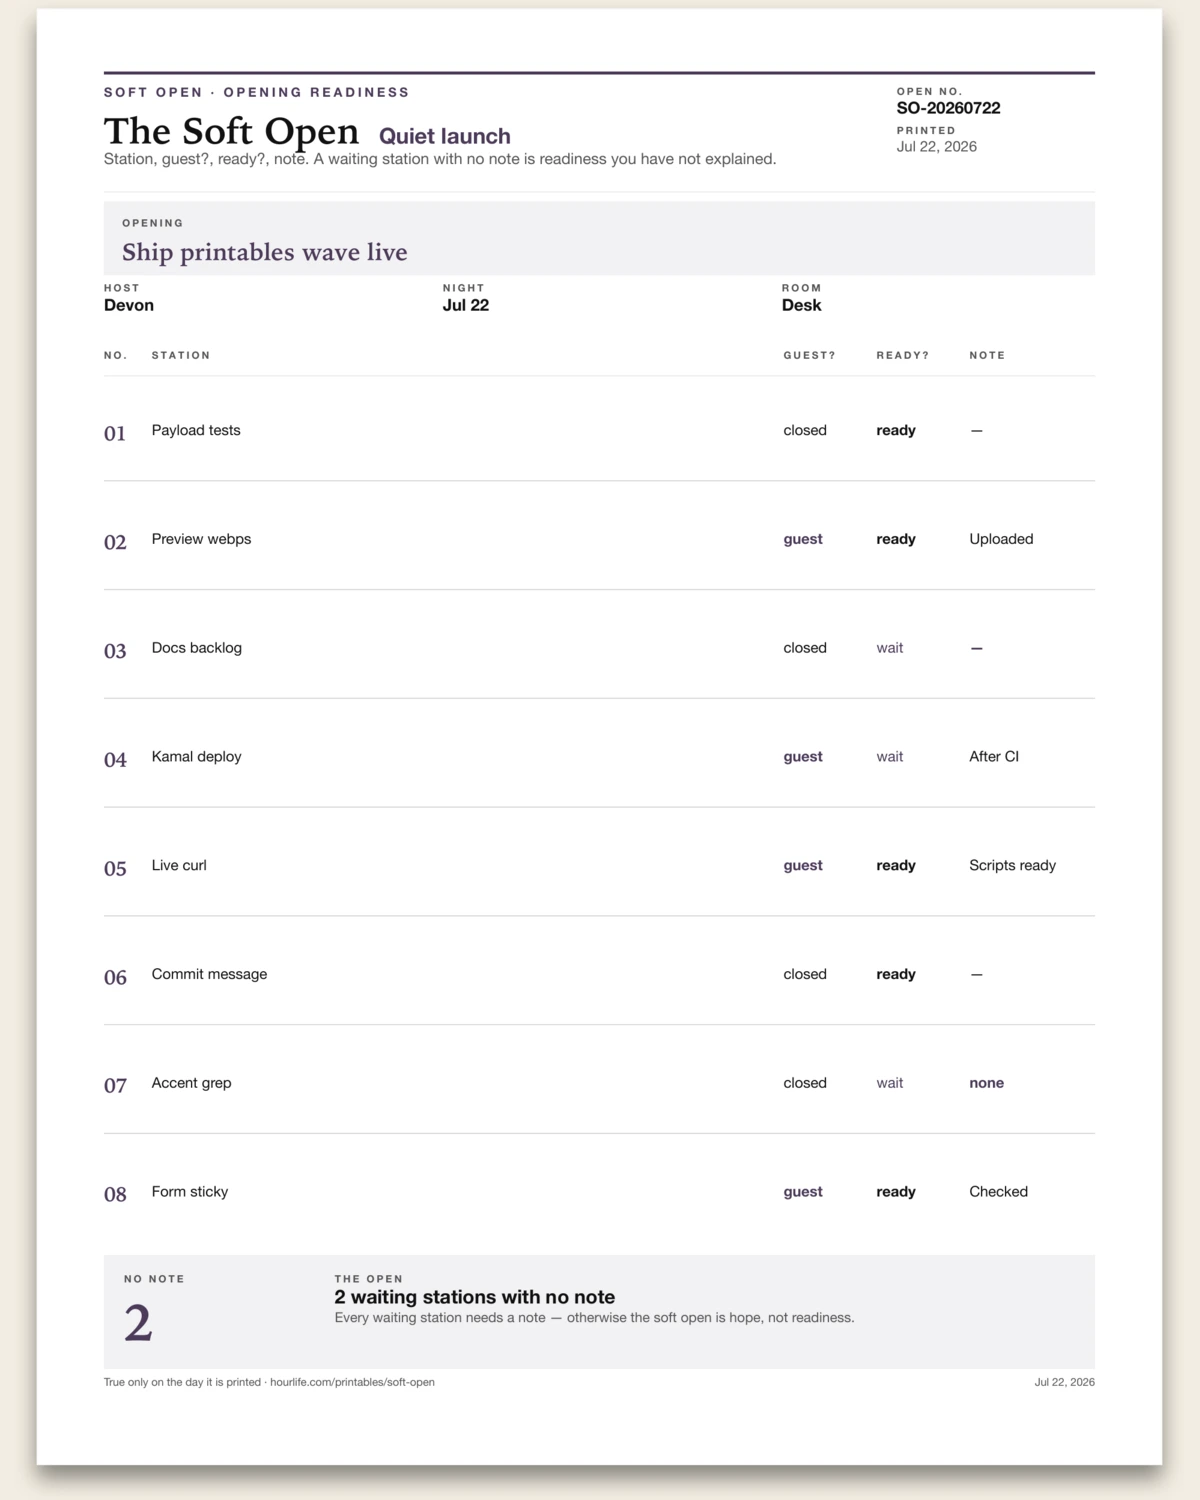
Task: Click '2 waiting stations with no note' summary
Action: (x=474, y=1297)
